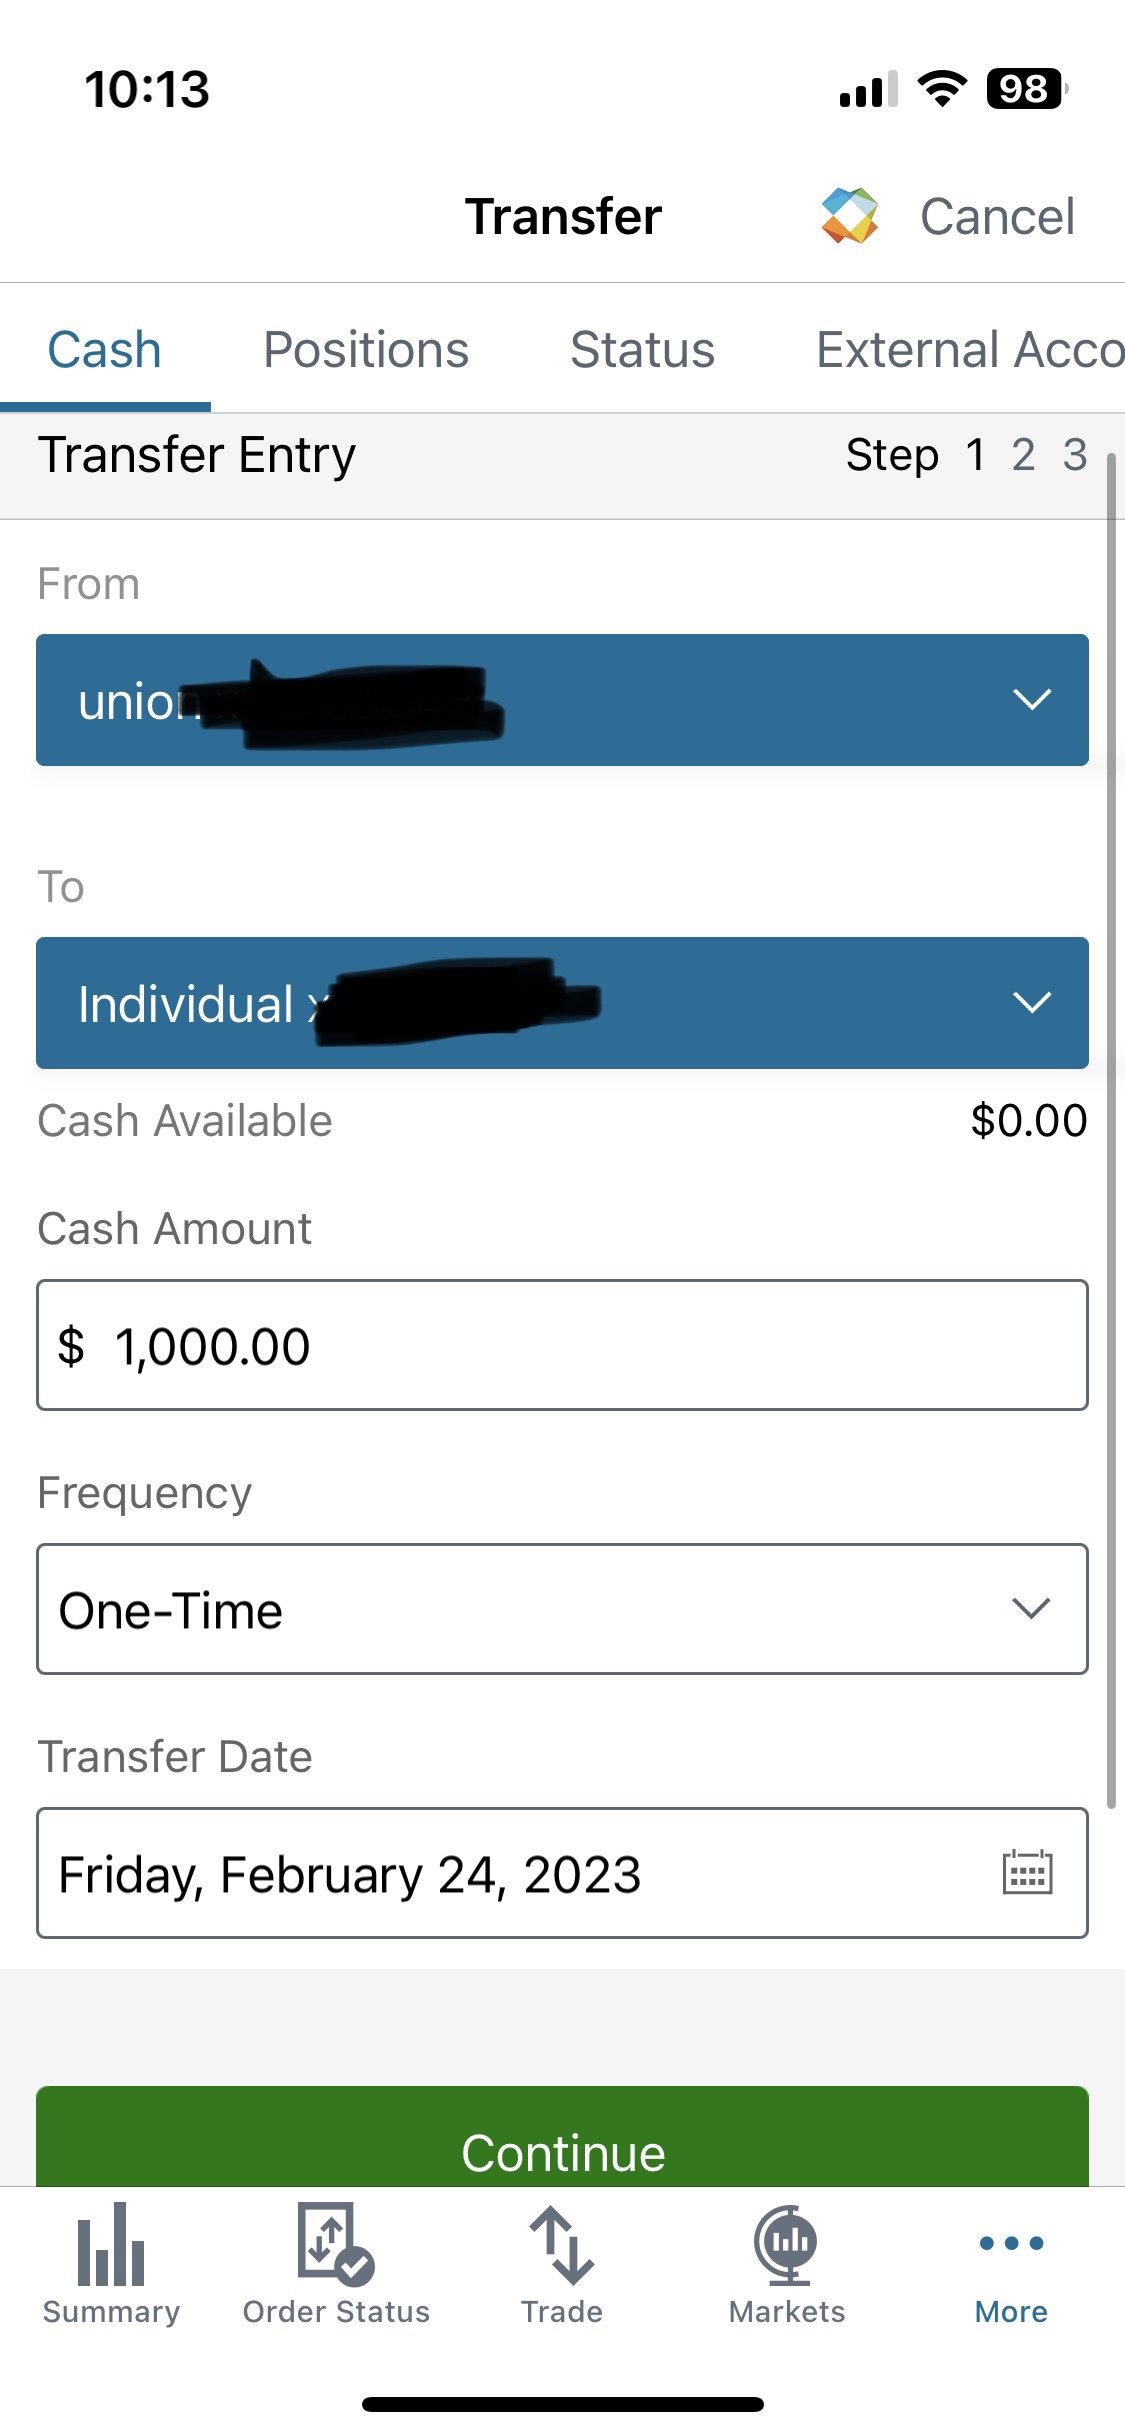
Task: Tap Cancel to exit transfer
Action: click(x=997, y=216)
